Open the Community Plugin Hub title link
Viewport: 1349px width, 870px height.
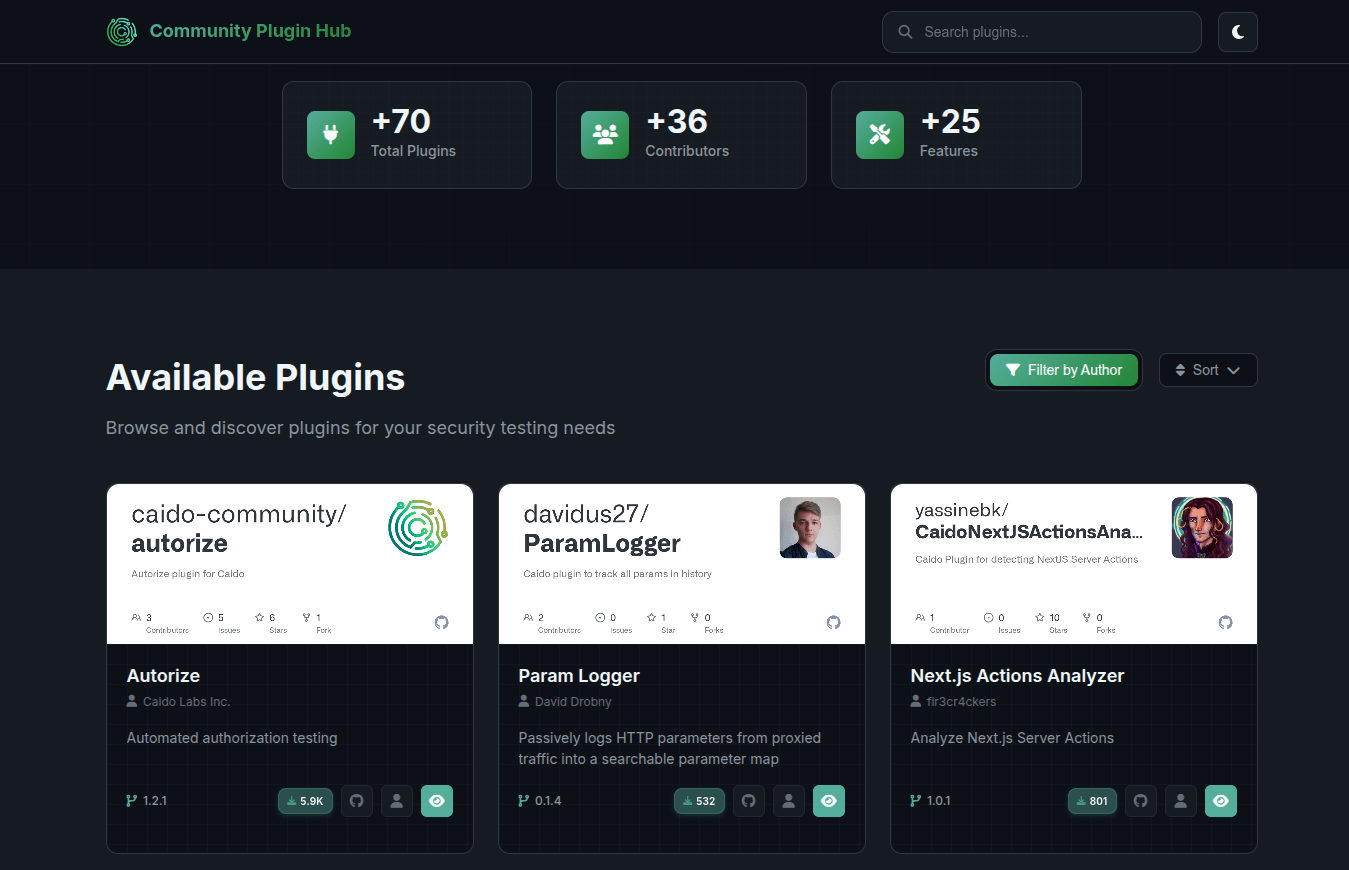click(250, 31)
